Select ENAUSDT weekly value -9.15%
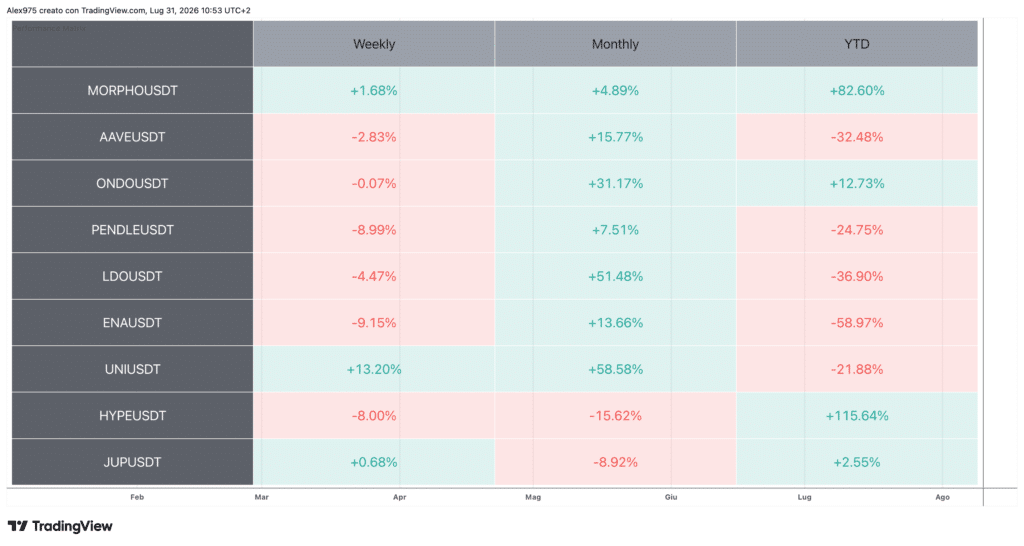 [x=374, y=323]
